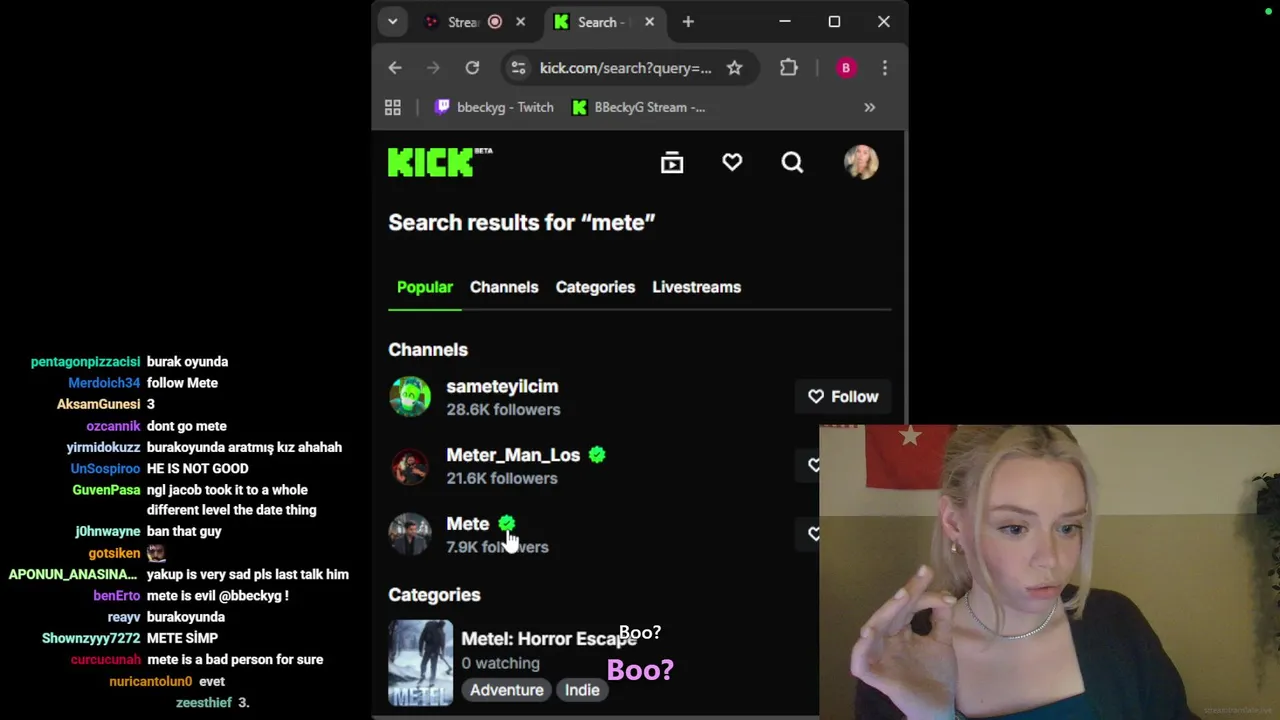
Task: Open the Mete channel avatar
Action: tap(410, 534)
